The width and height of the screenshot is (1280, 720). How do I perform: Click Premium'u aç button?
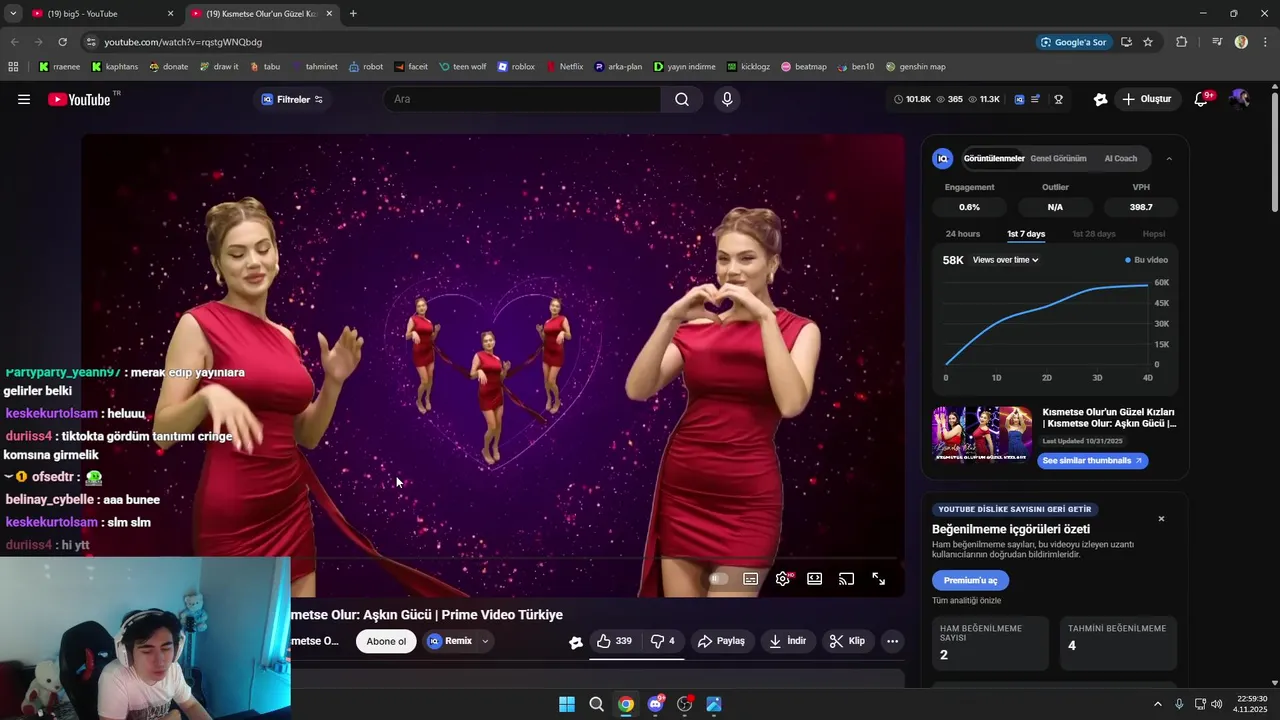pyautogui.click(x=970, y=580)
